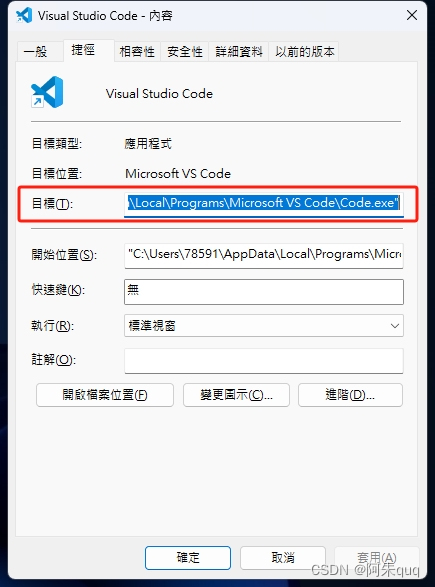Click the 目標 path input field
Screen dimensions: 435x587
point(264,204)
